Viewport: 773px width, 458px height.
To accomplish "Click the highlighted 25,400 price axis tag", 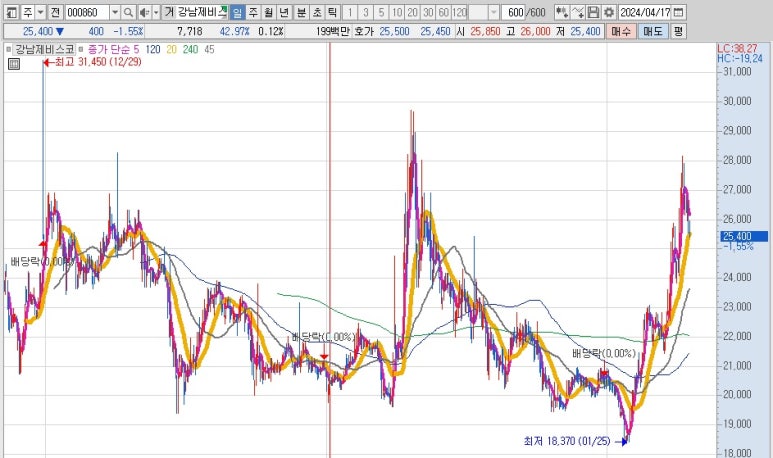I will click(x=744, y=236).
